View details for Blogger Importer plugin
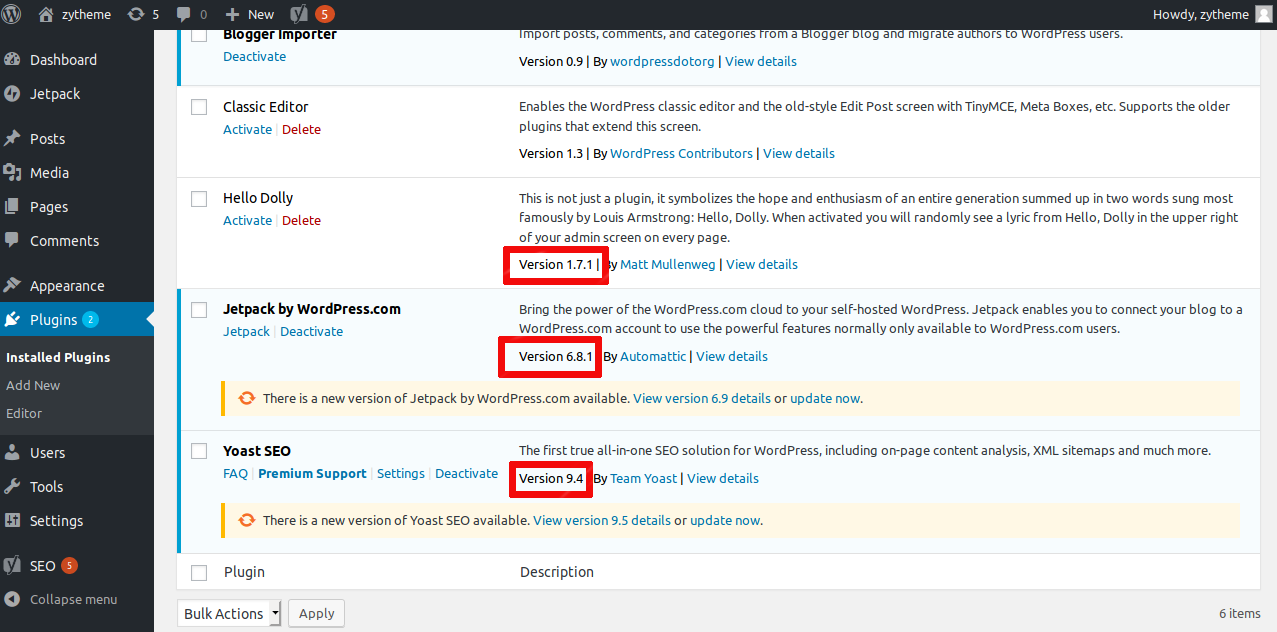Viewport: 1277px width, 632px height. tap(761, 62)
